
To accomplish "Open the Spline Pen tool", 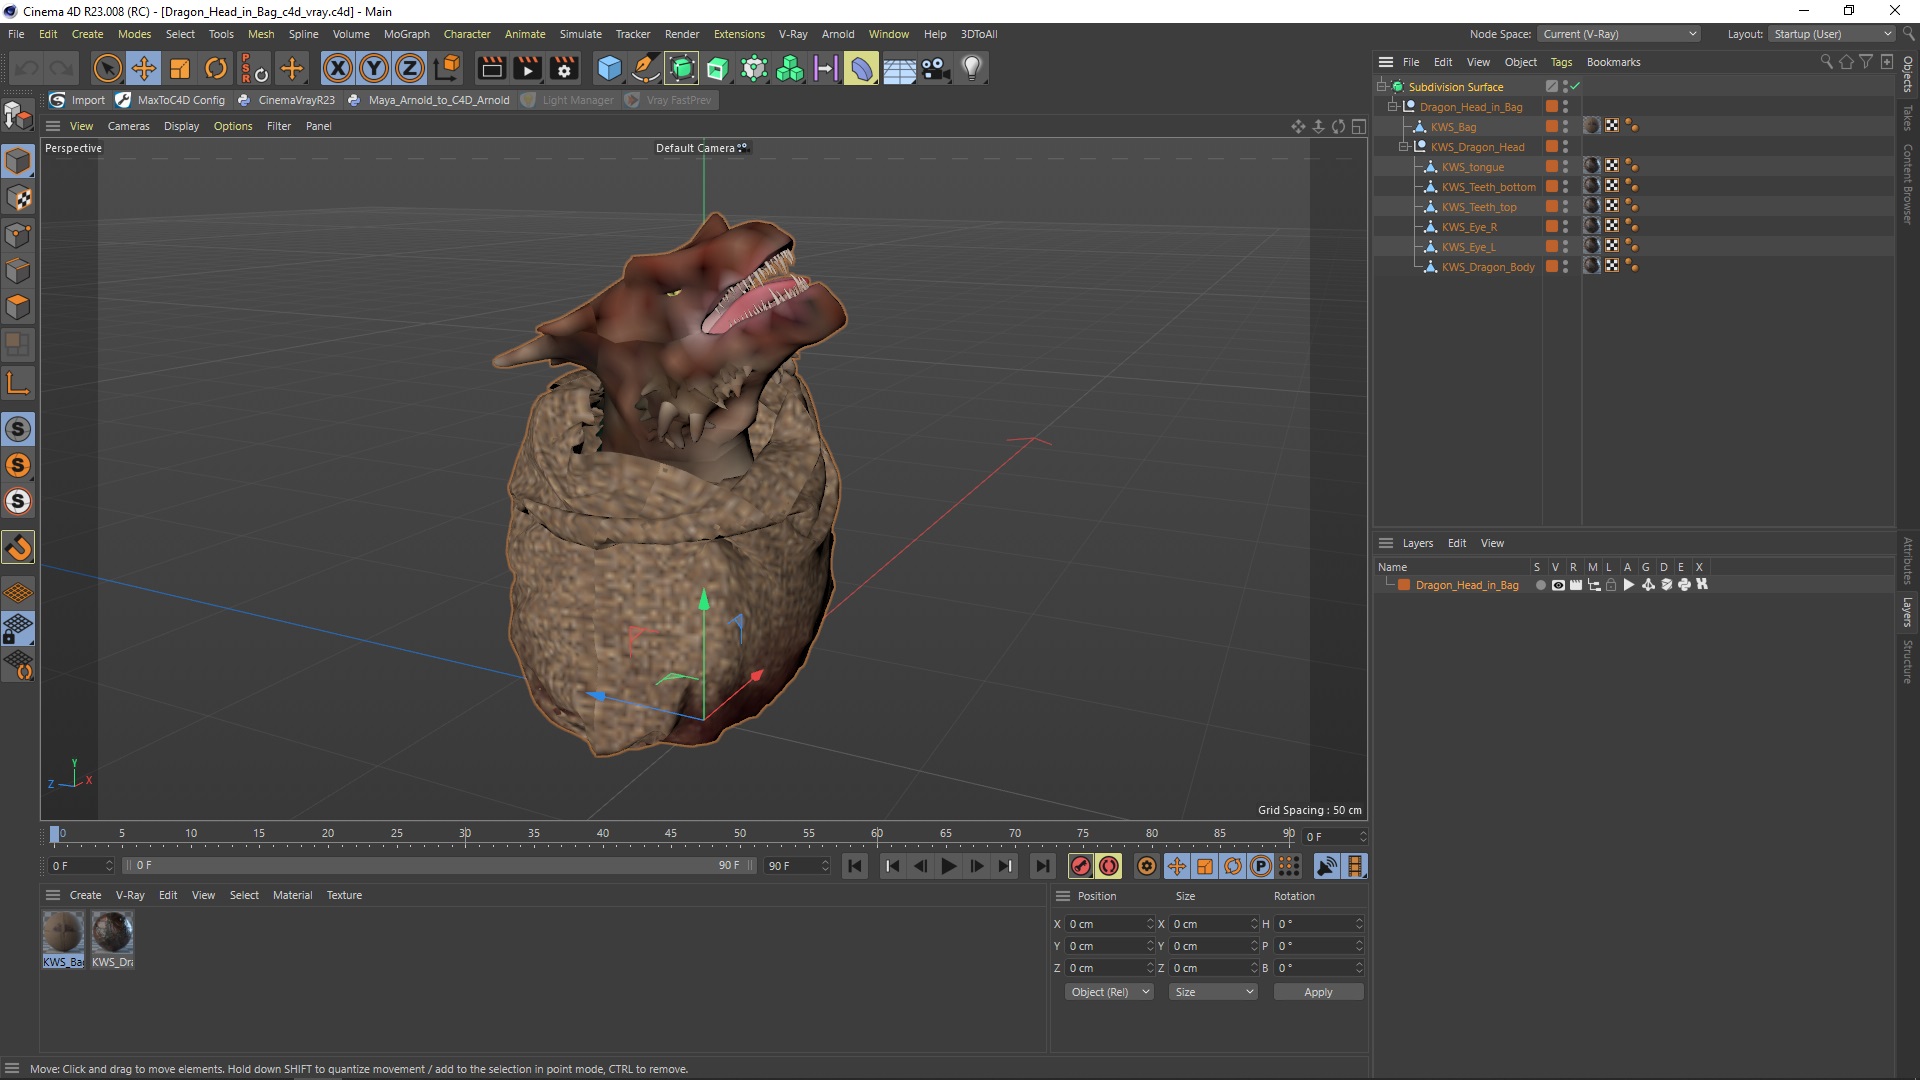I will click(646, 68).
